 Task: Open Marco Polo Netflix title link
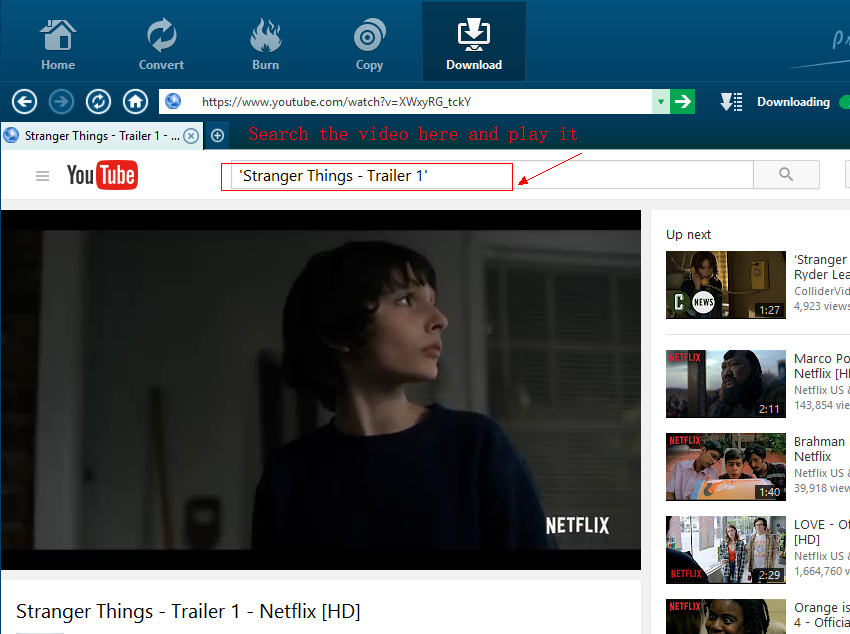tap(822, 366)
